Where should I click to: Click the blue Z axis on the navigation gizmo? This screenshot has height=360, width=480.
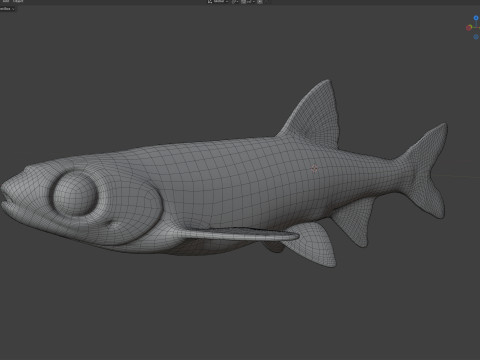(476, 18)
